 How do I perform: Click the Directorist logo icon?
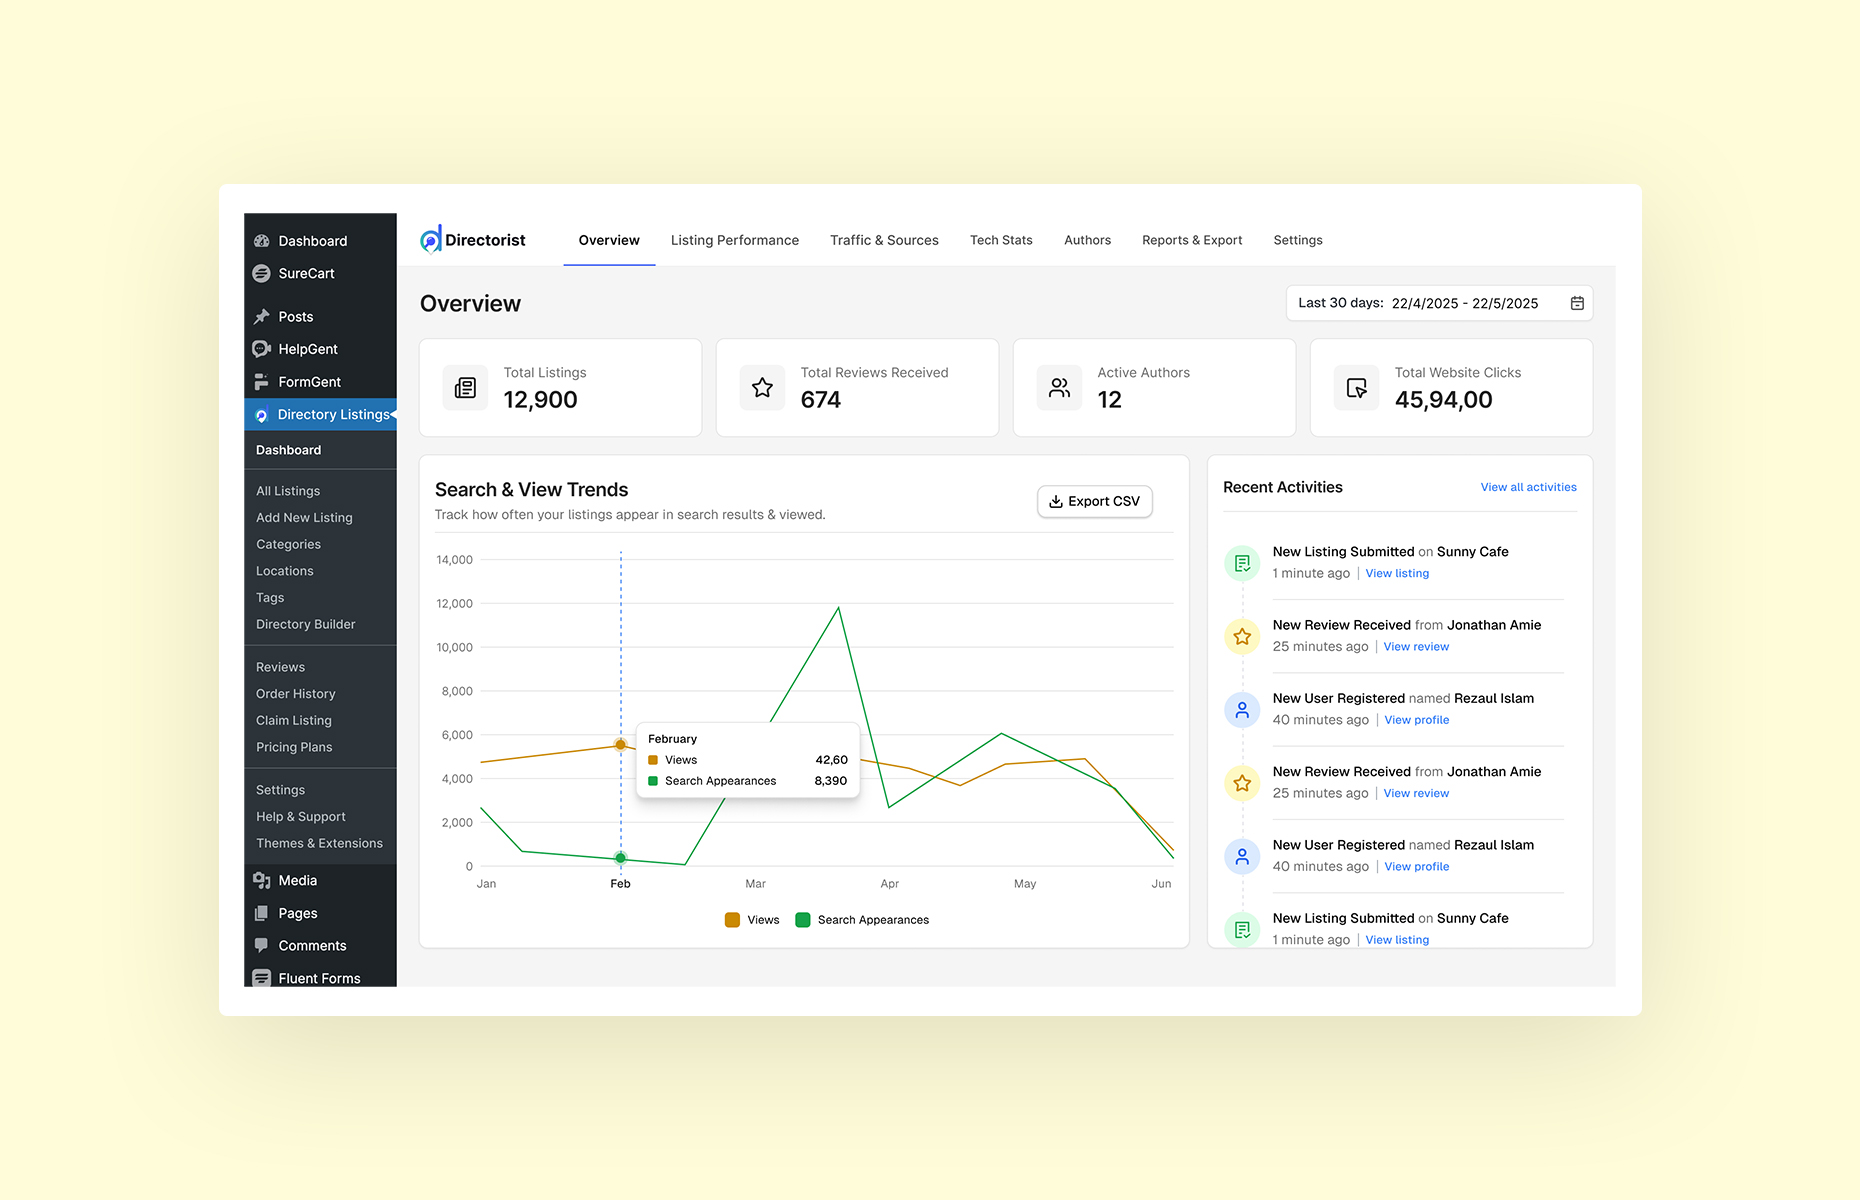click(x=430, y=239)
